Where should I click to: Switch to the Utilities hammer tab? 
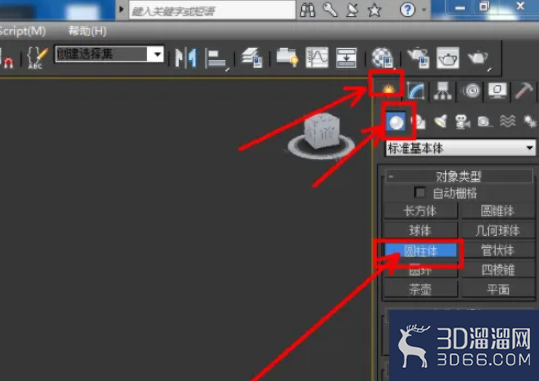coord(524,90)
